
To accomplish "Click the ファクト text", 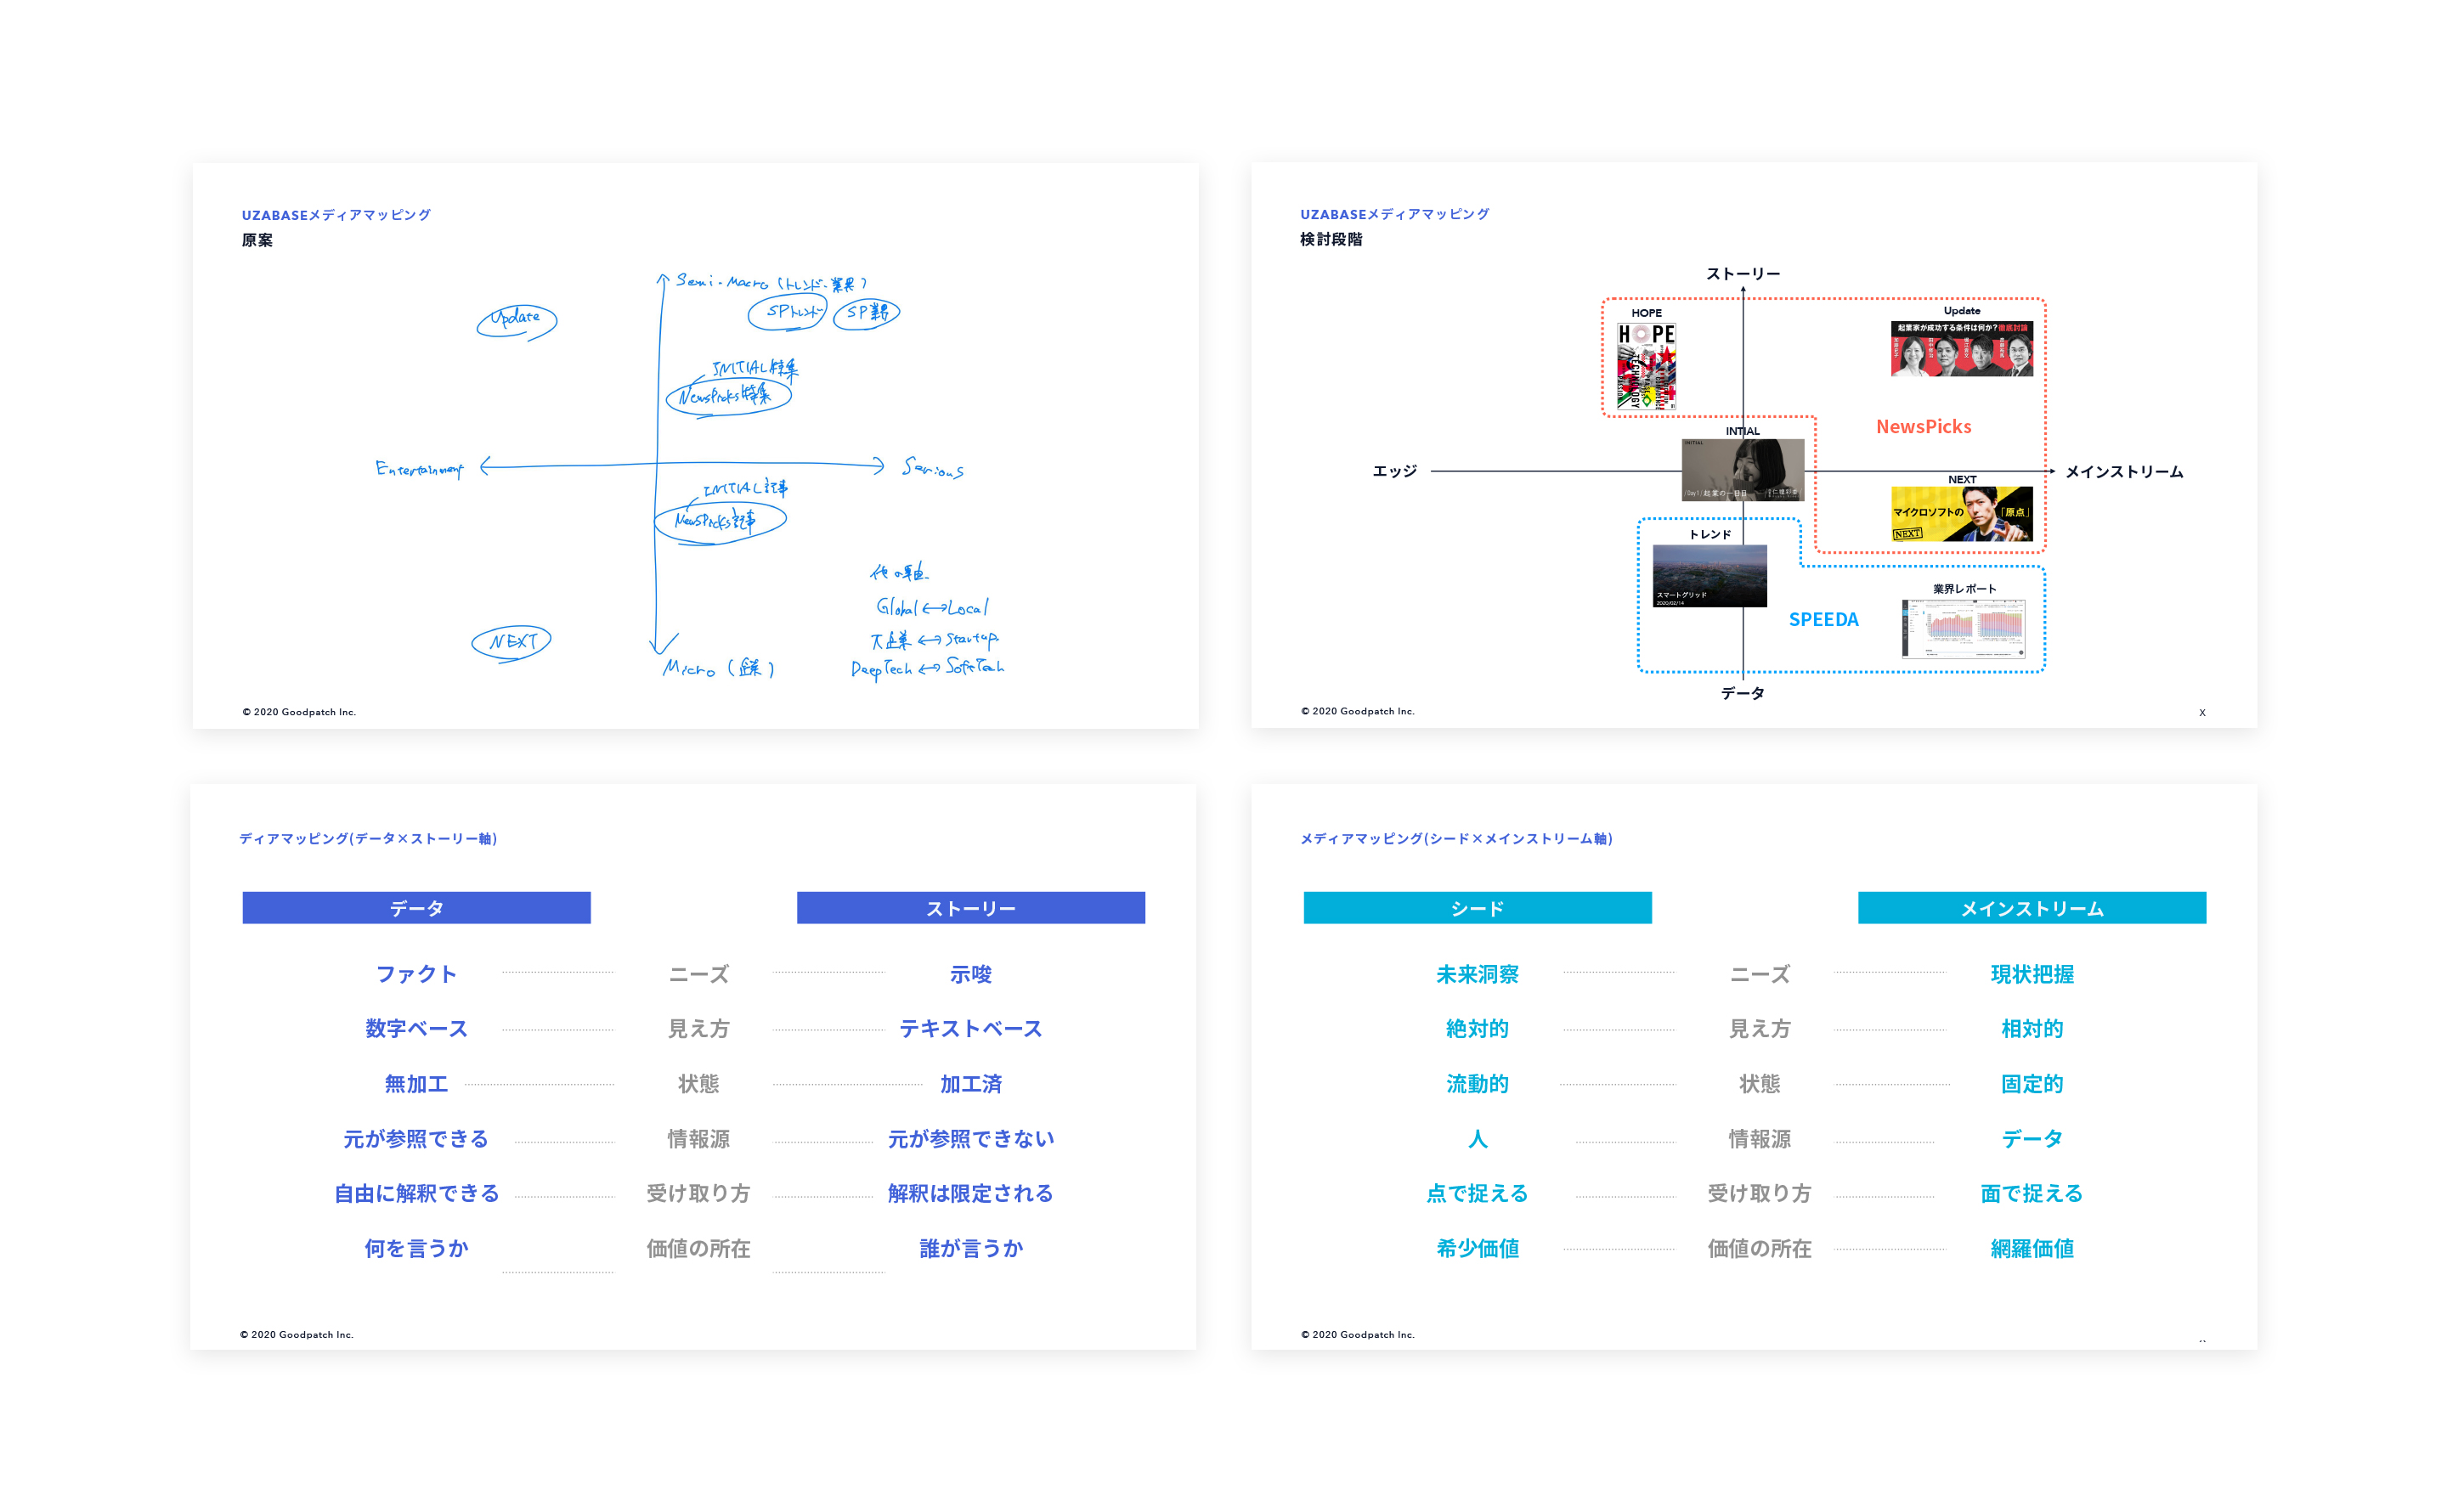I will [x=416, y=974].
